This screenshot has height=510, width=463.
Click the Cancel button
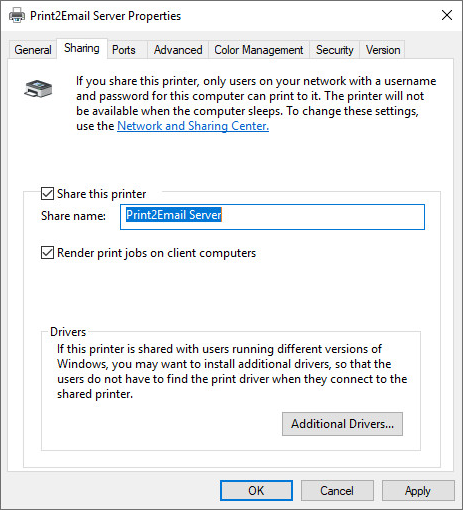(x=337, y=491)
